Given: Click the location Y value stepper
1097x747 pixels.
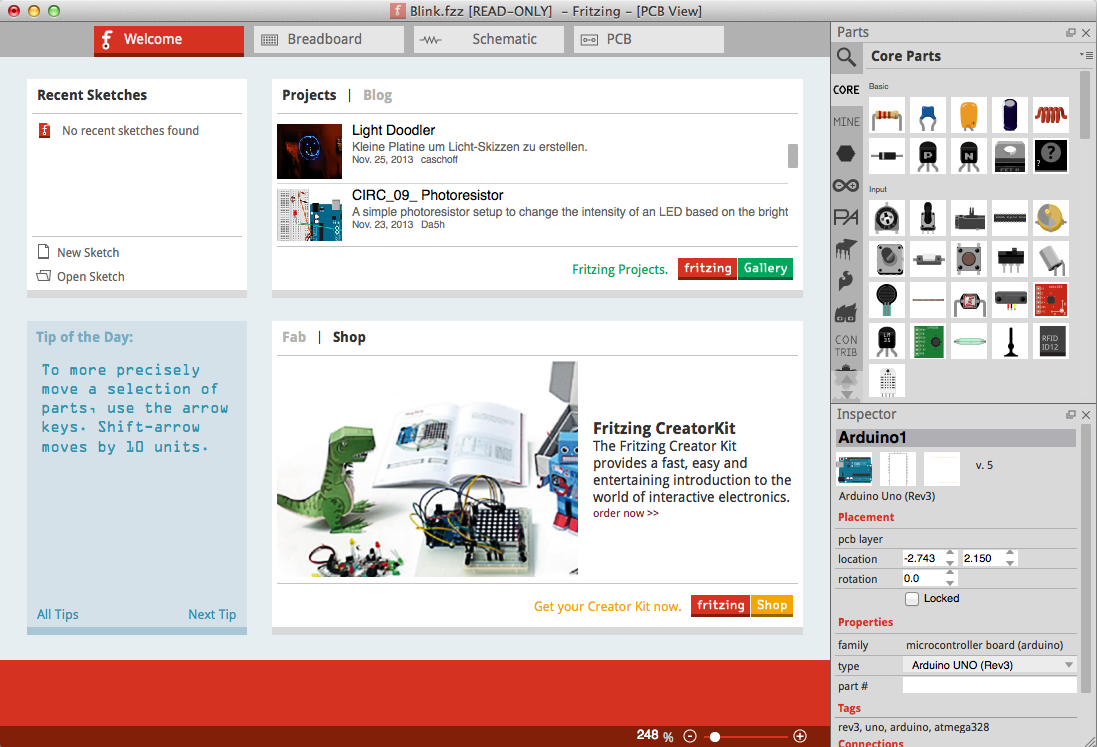Looking at the screenshot, I should pos(1010,558).
